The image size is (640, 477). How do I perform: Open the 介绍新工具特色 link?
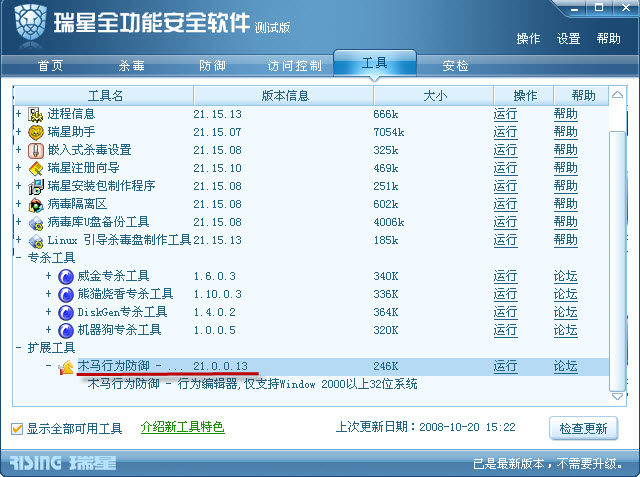point(182,427)
